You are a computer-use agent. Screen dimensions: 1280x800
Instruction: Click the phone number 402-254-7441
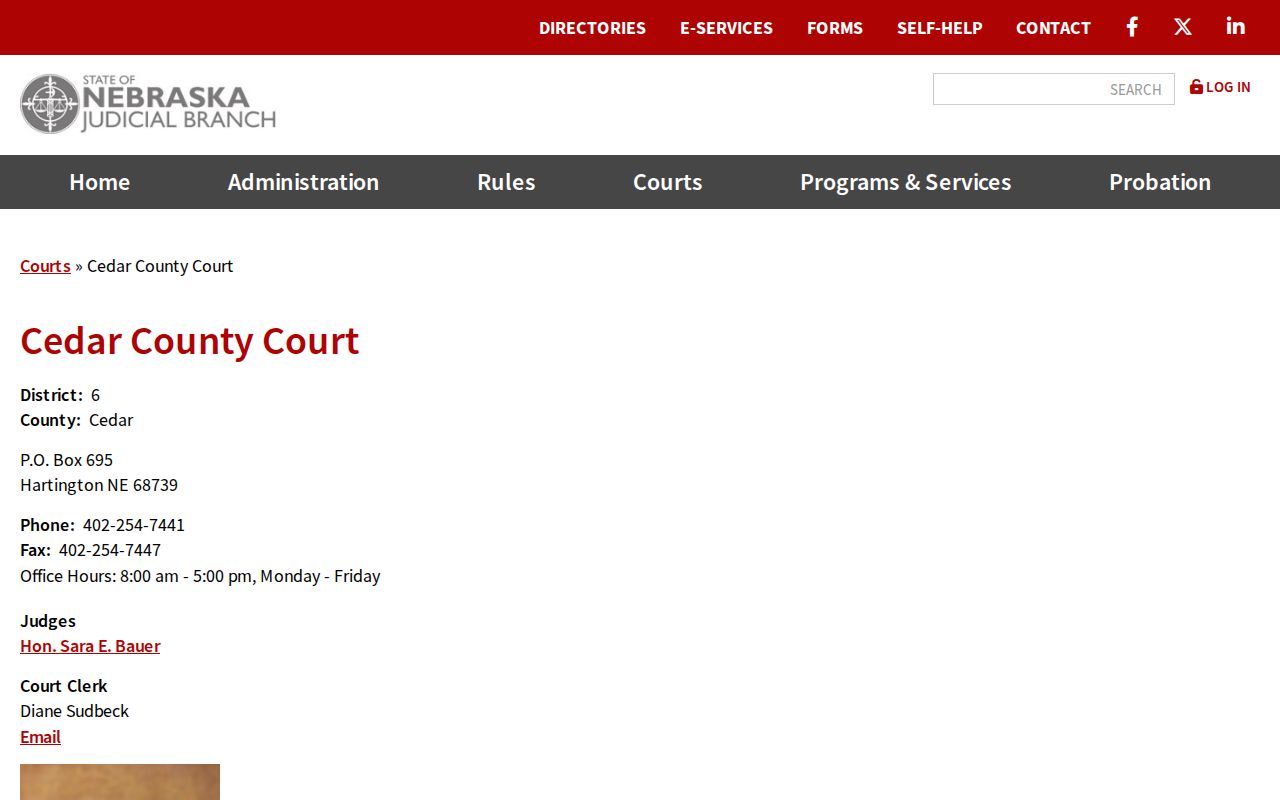click(134, 525)
